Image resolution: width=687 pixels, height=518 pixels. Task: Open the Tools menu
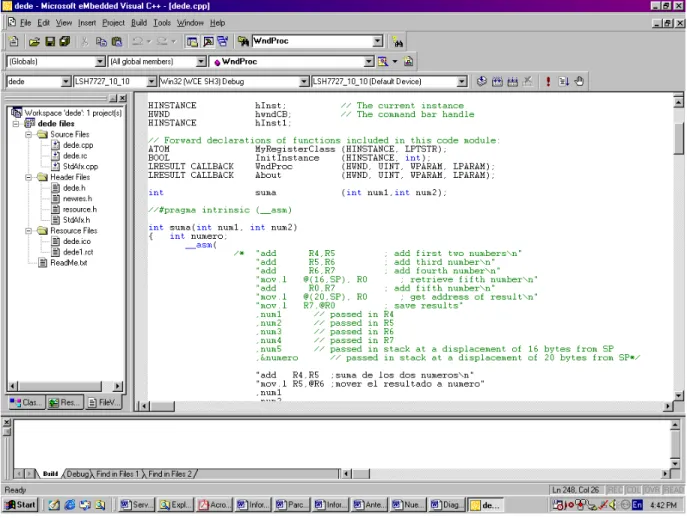[162, 23]
